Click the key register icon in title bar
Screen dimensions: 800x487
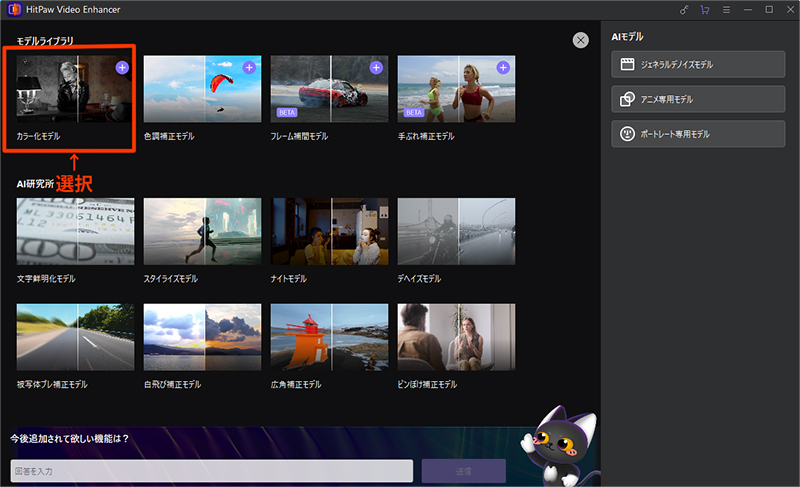point(684,10)
